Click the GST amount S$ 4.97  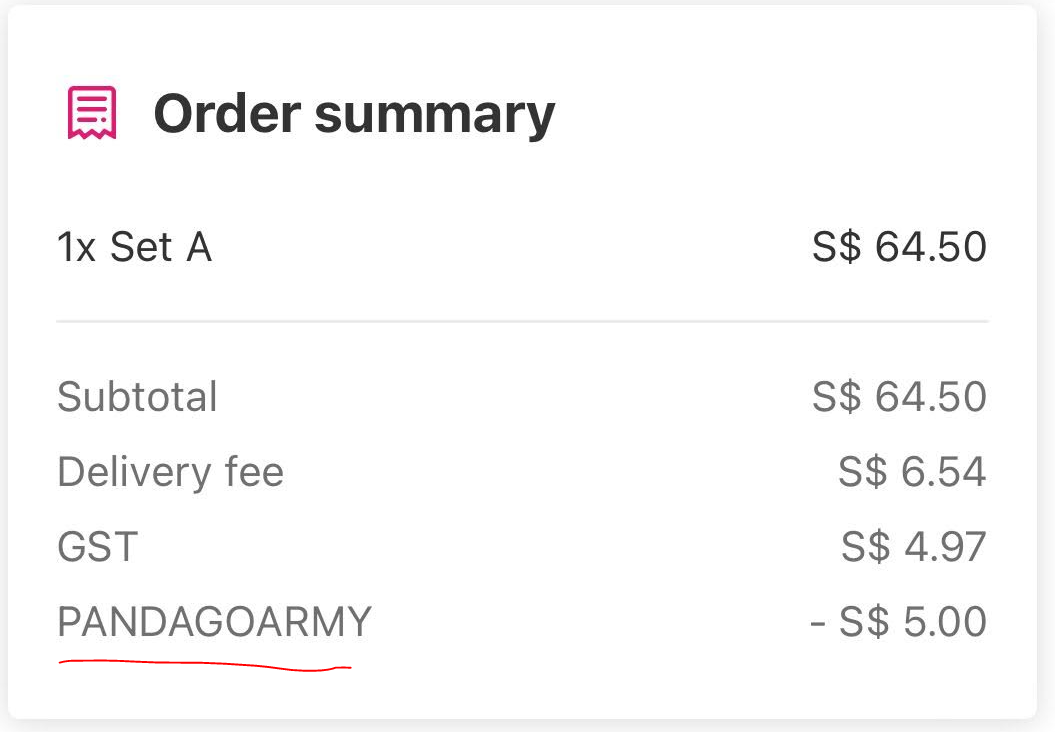(x=914, y=546)
